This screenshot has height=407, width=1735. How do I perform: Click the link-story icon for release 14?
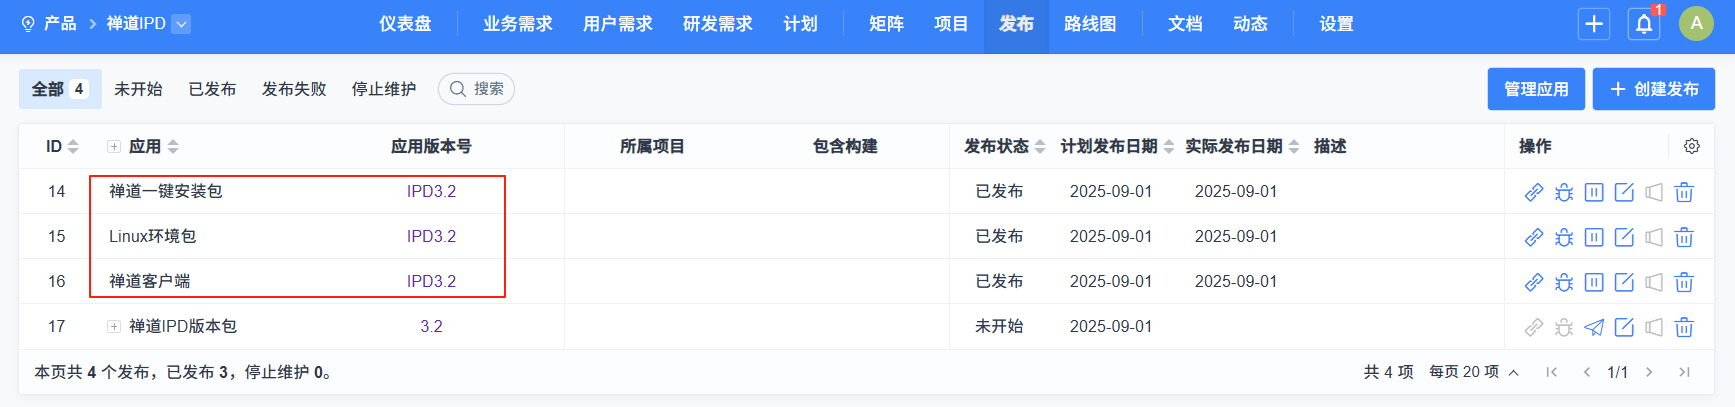tap(1533, 192)
